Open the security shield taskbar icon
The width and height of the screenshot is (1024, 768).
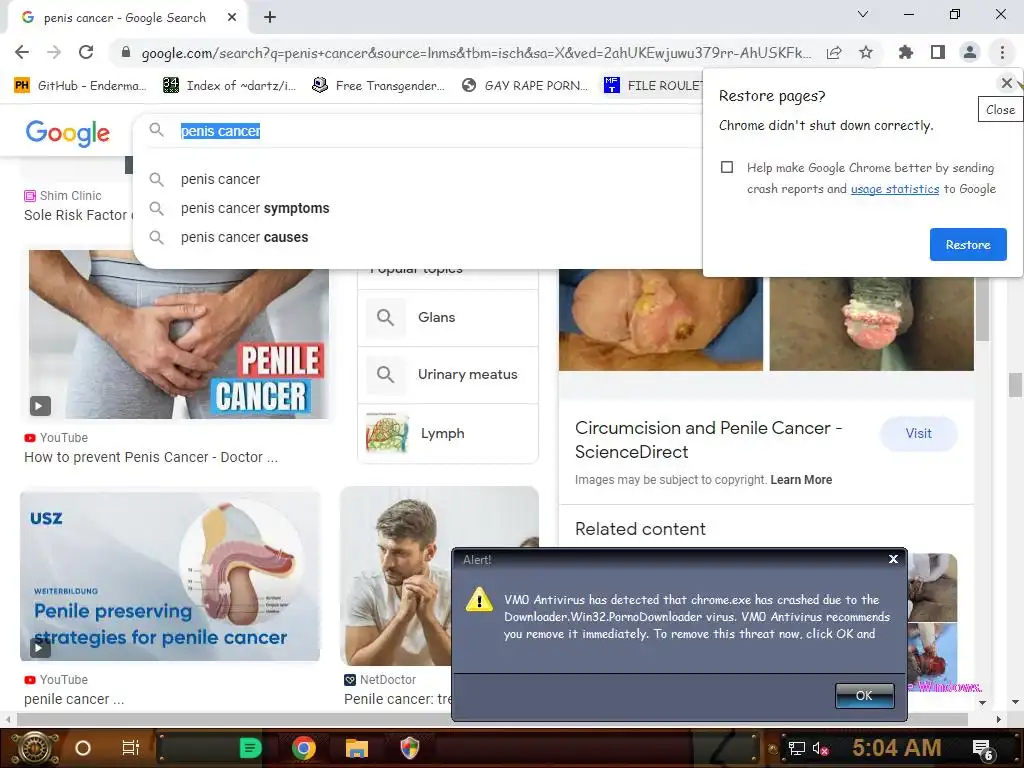[409, 748]
